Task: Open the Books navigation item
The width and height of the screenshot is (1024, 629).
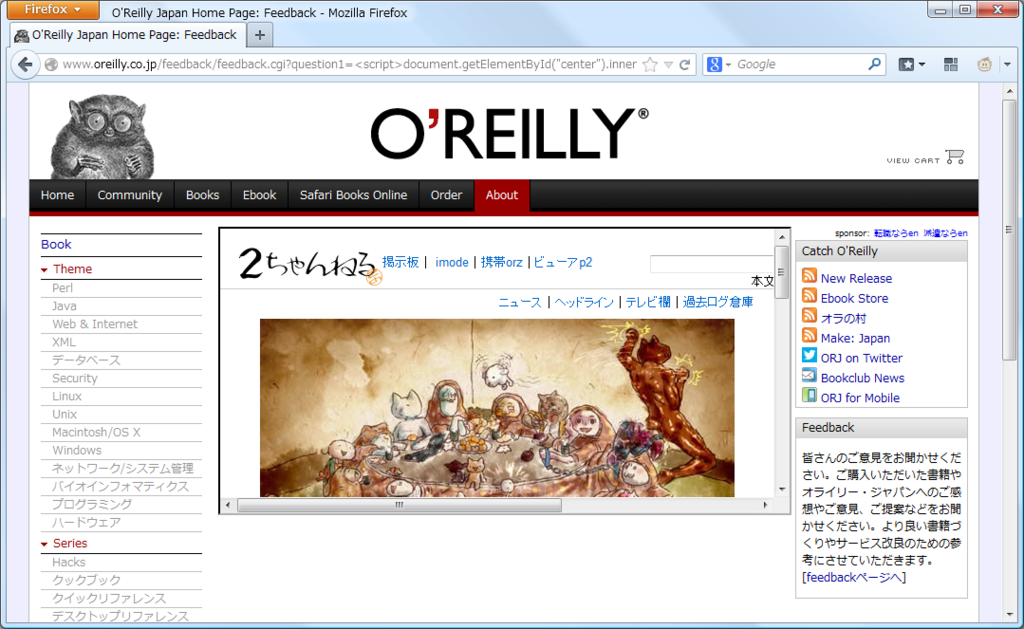Action: 202,195
